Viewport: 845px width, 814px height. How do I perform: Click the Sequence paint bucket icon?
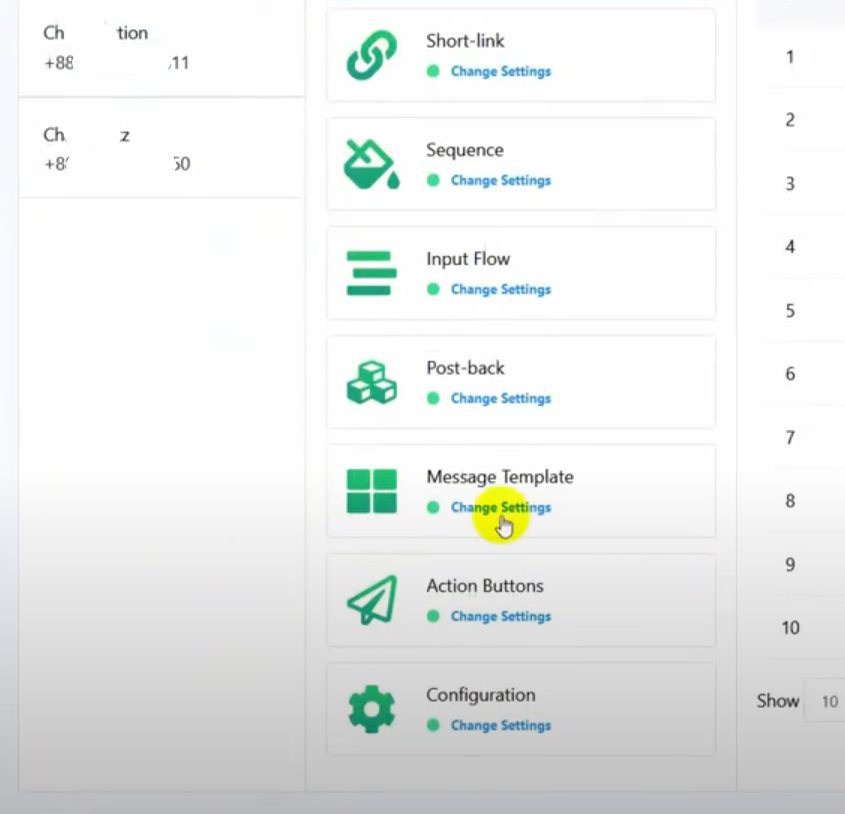coord(371,164)
